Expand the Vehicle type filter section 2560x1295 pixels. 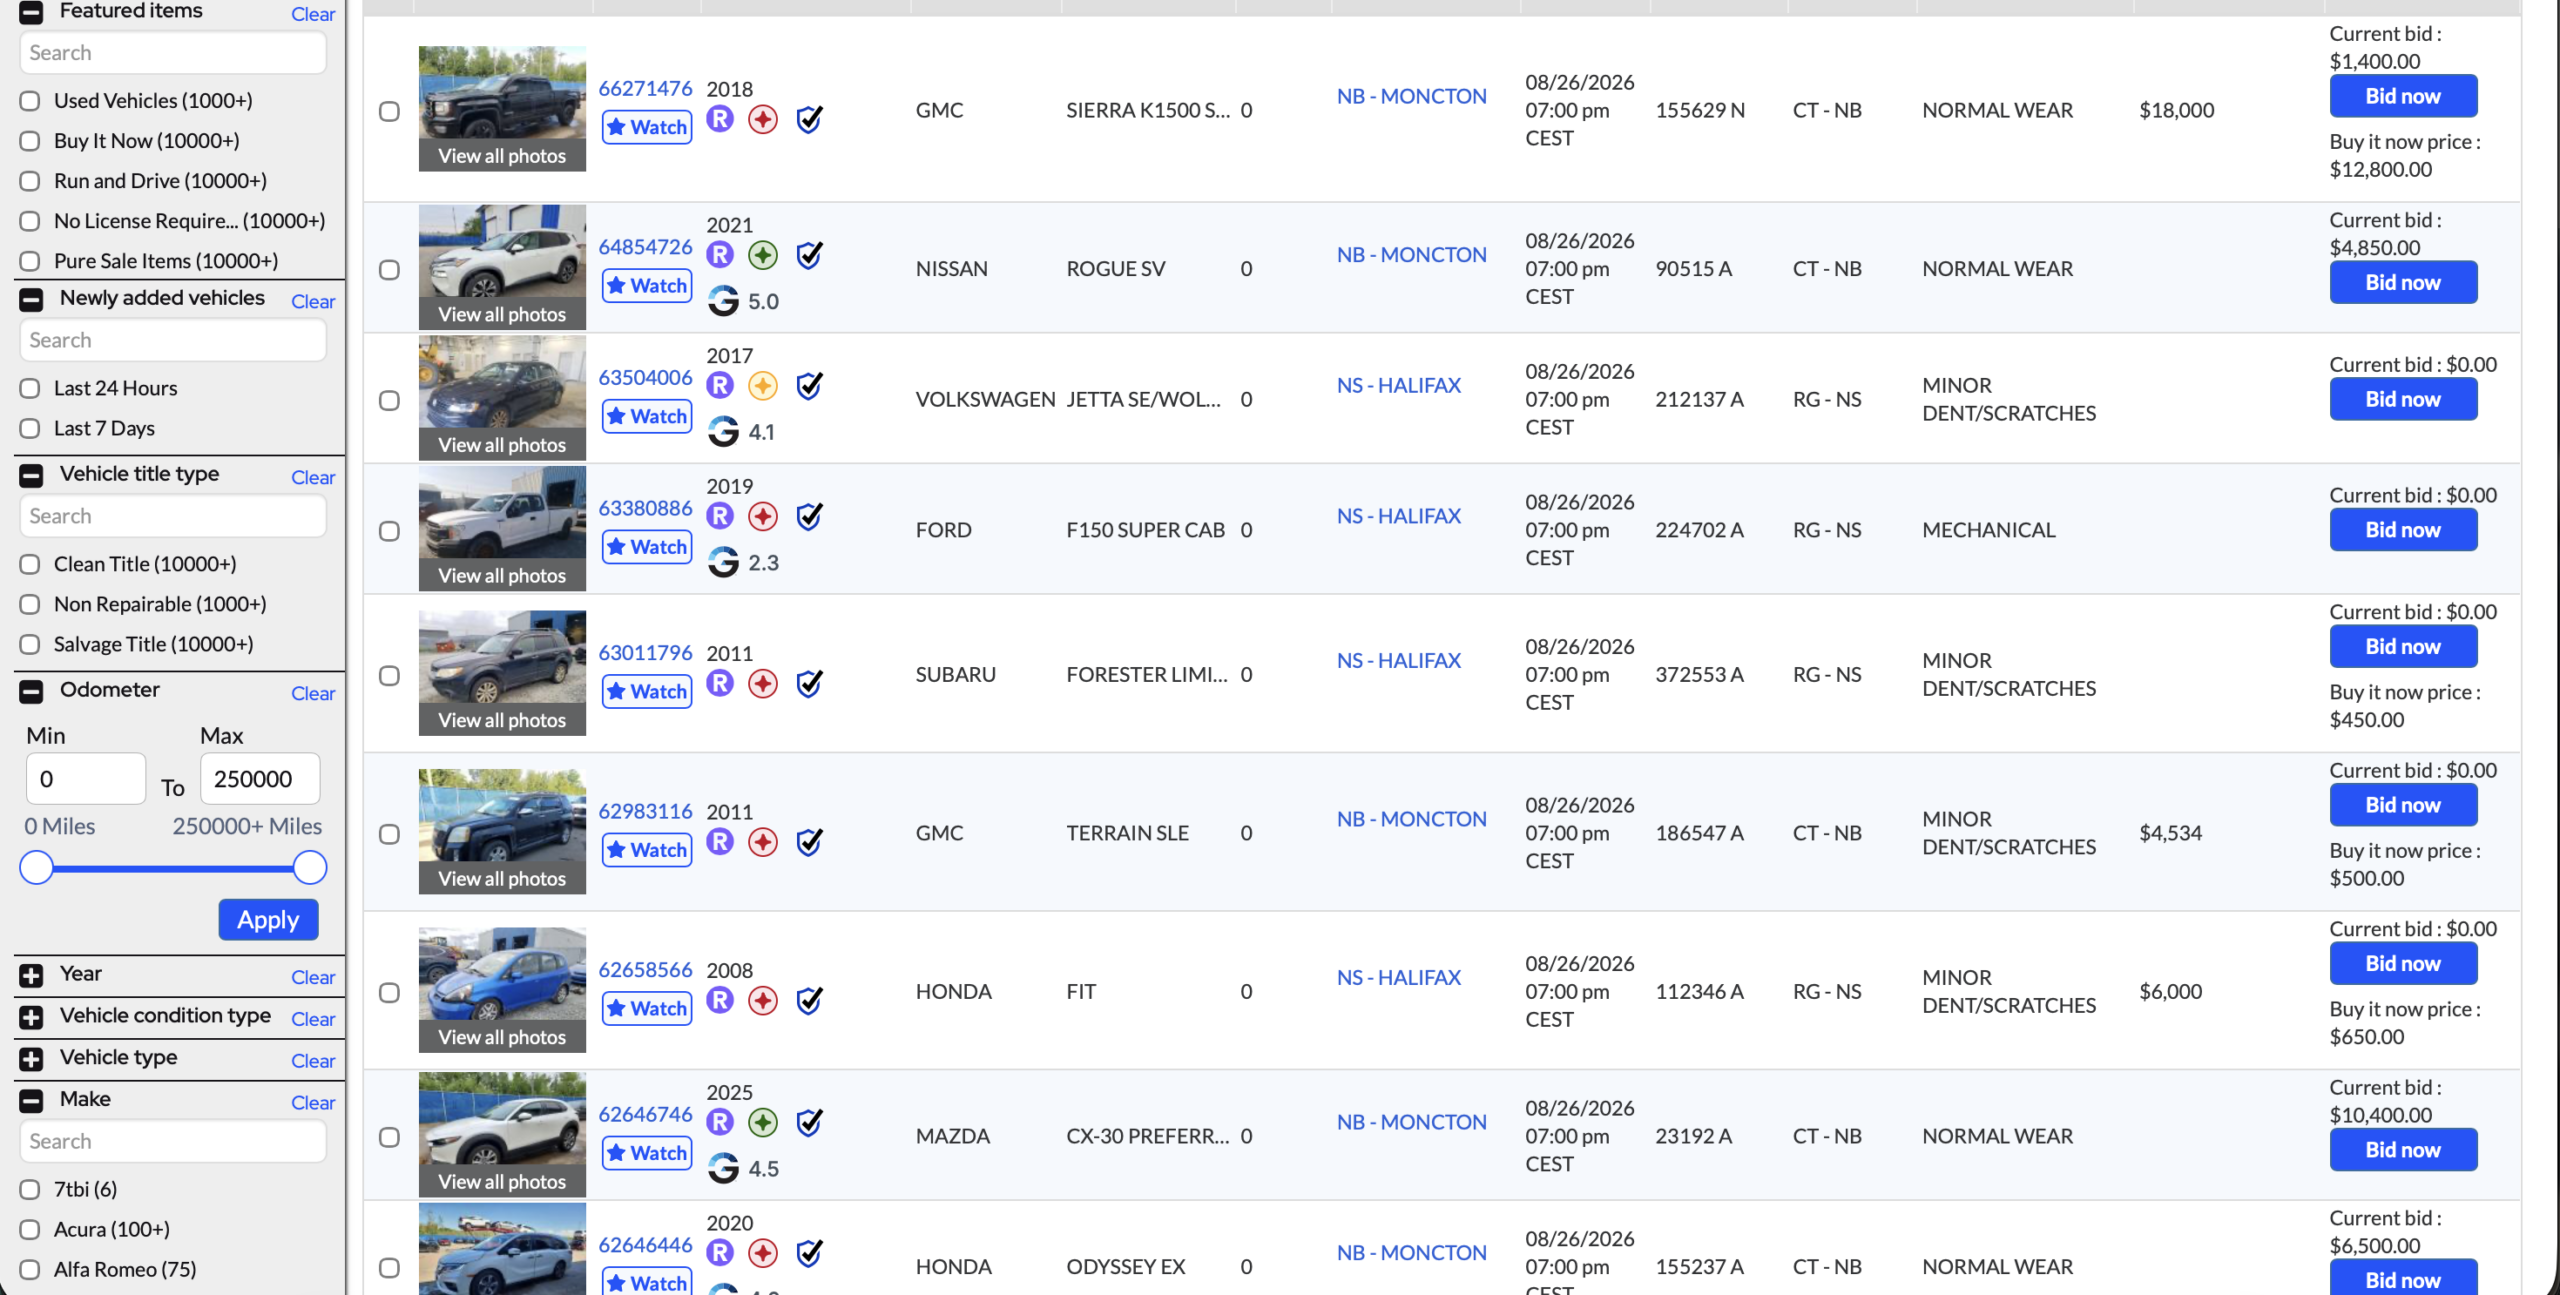coord(31,1059)
